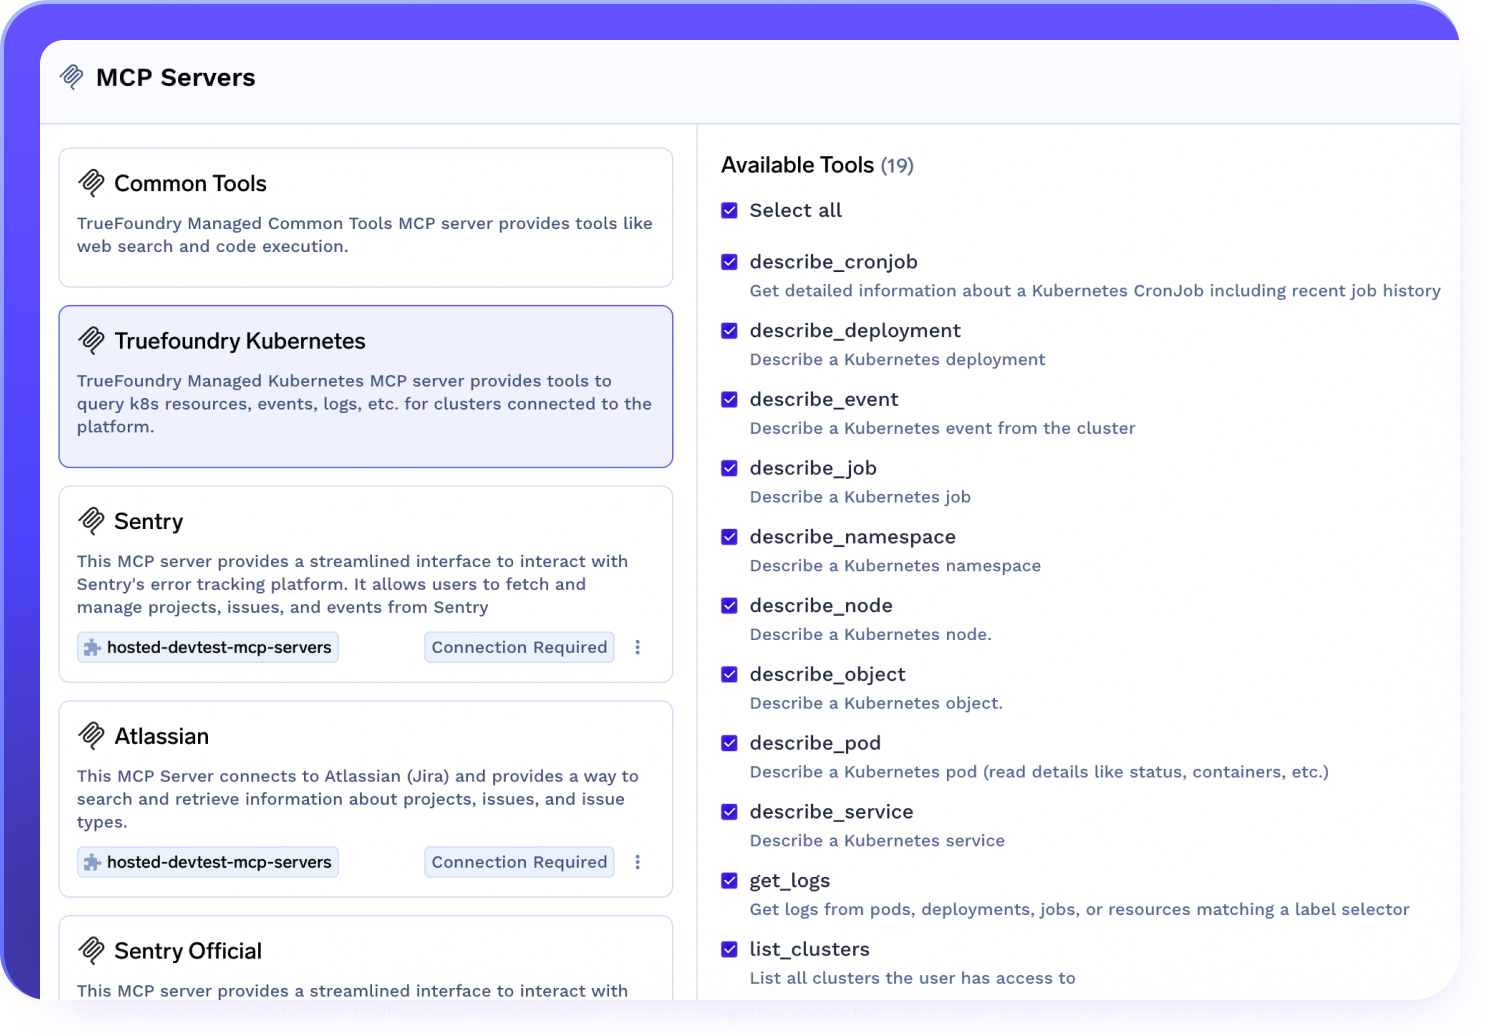Click the MCP Servers page title
Screen dimensions: 1488x1036
click(x=176, y=77)
